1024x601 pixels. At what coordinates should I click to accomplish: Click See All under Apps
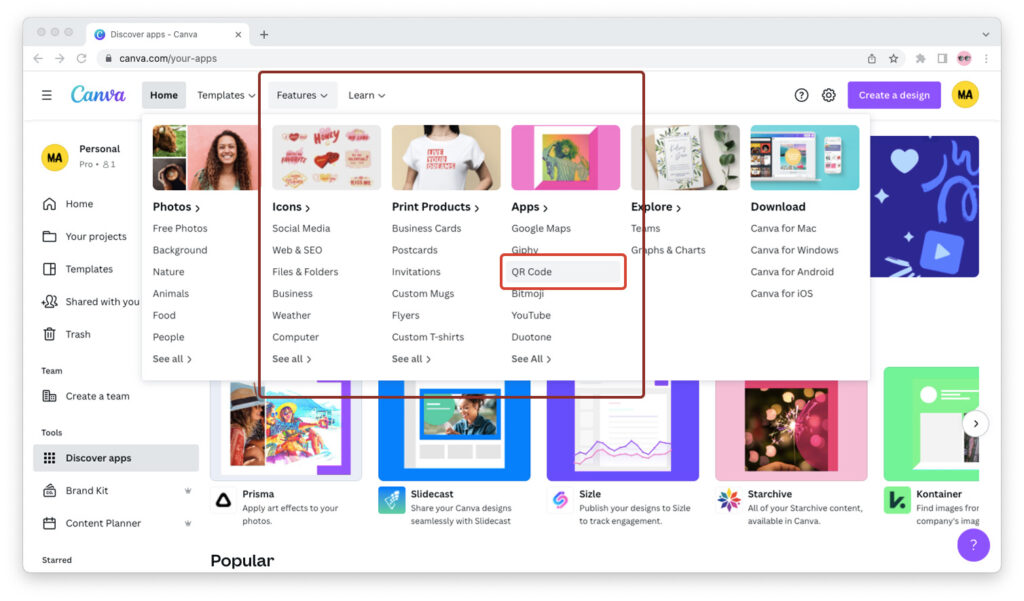coord(532,359)
